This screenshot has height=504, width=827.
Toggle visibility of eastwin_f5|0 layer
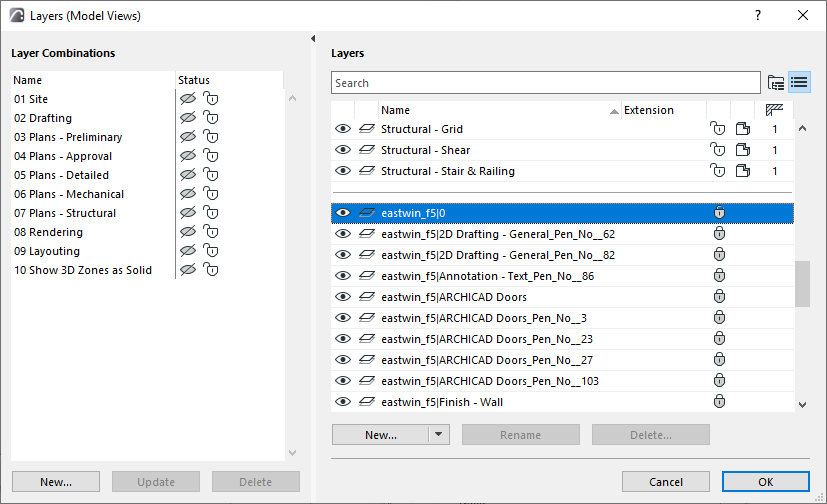click(x=343, y=213)
